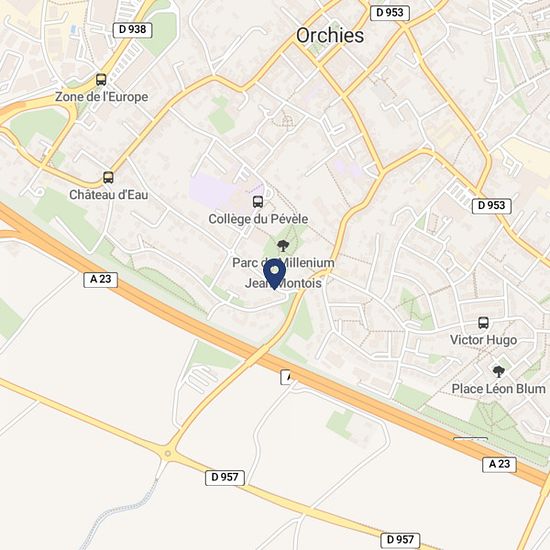The width and height of the screenshot is (550, 550).
Task: Open the Victor Hugo stop label
Action: [483, 340]
